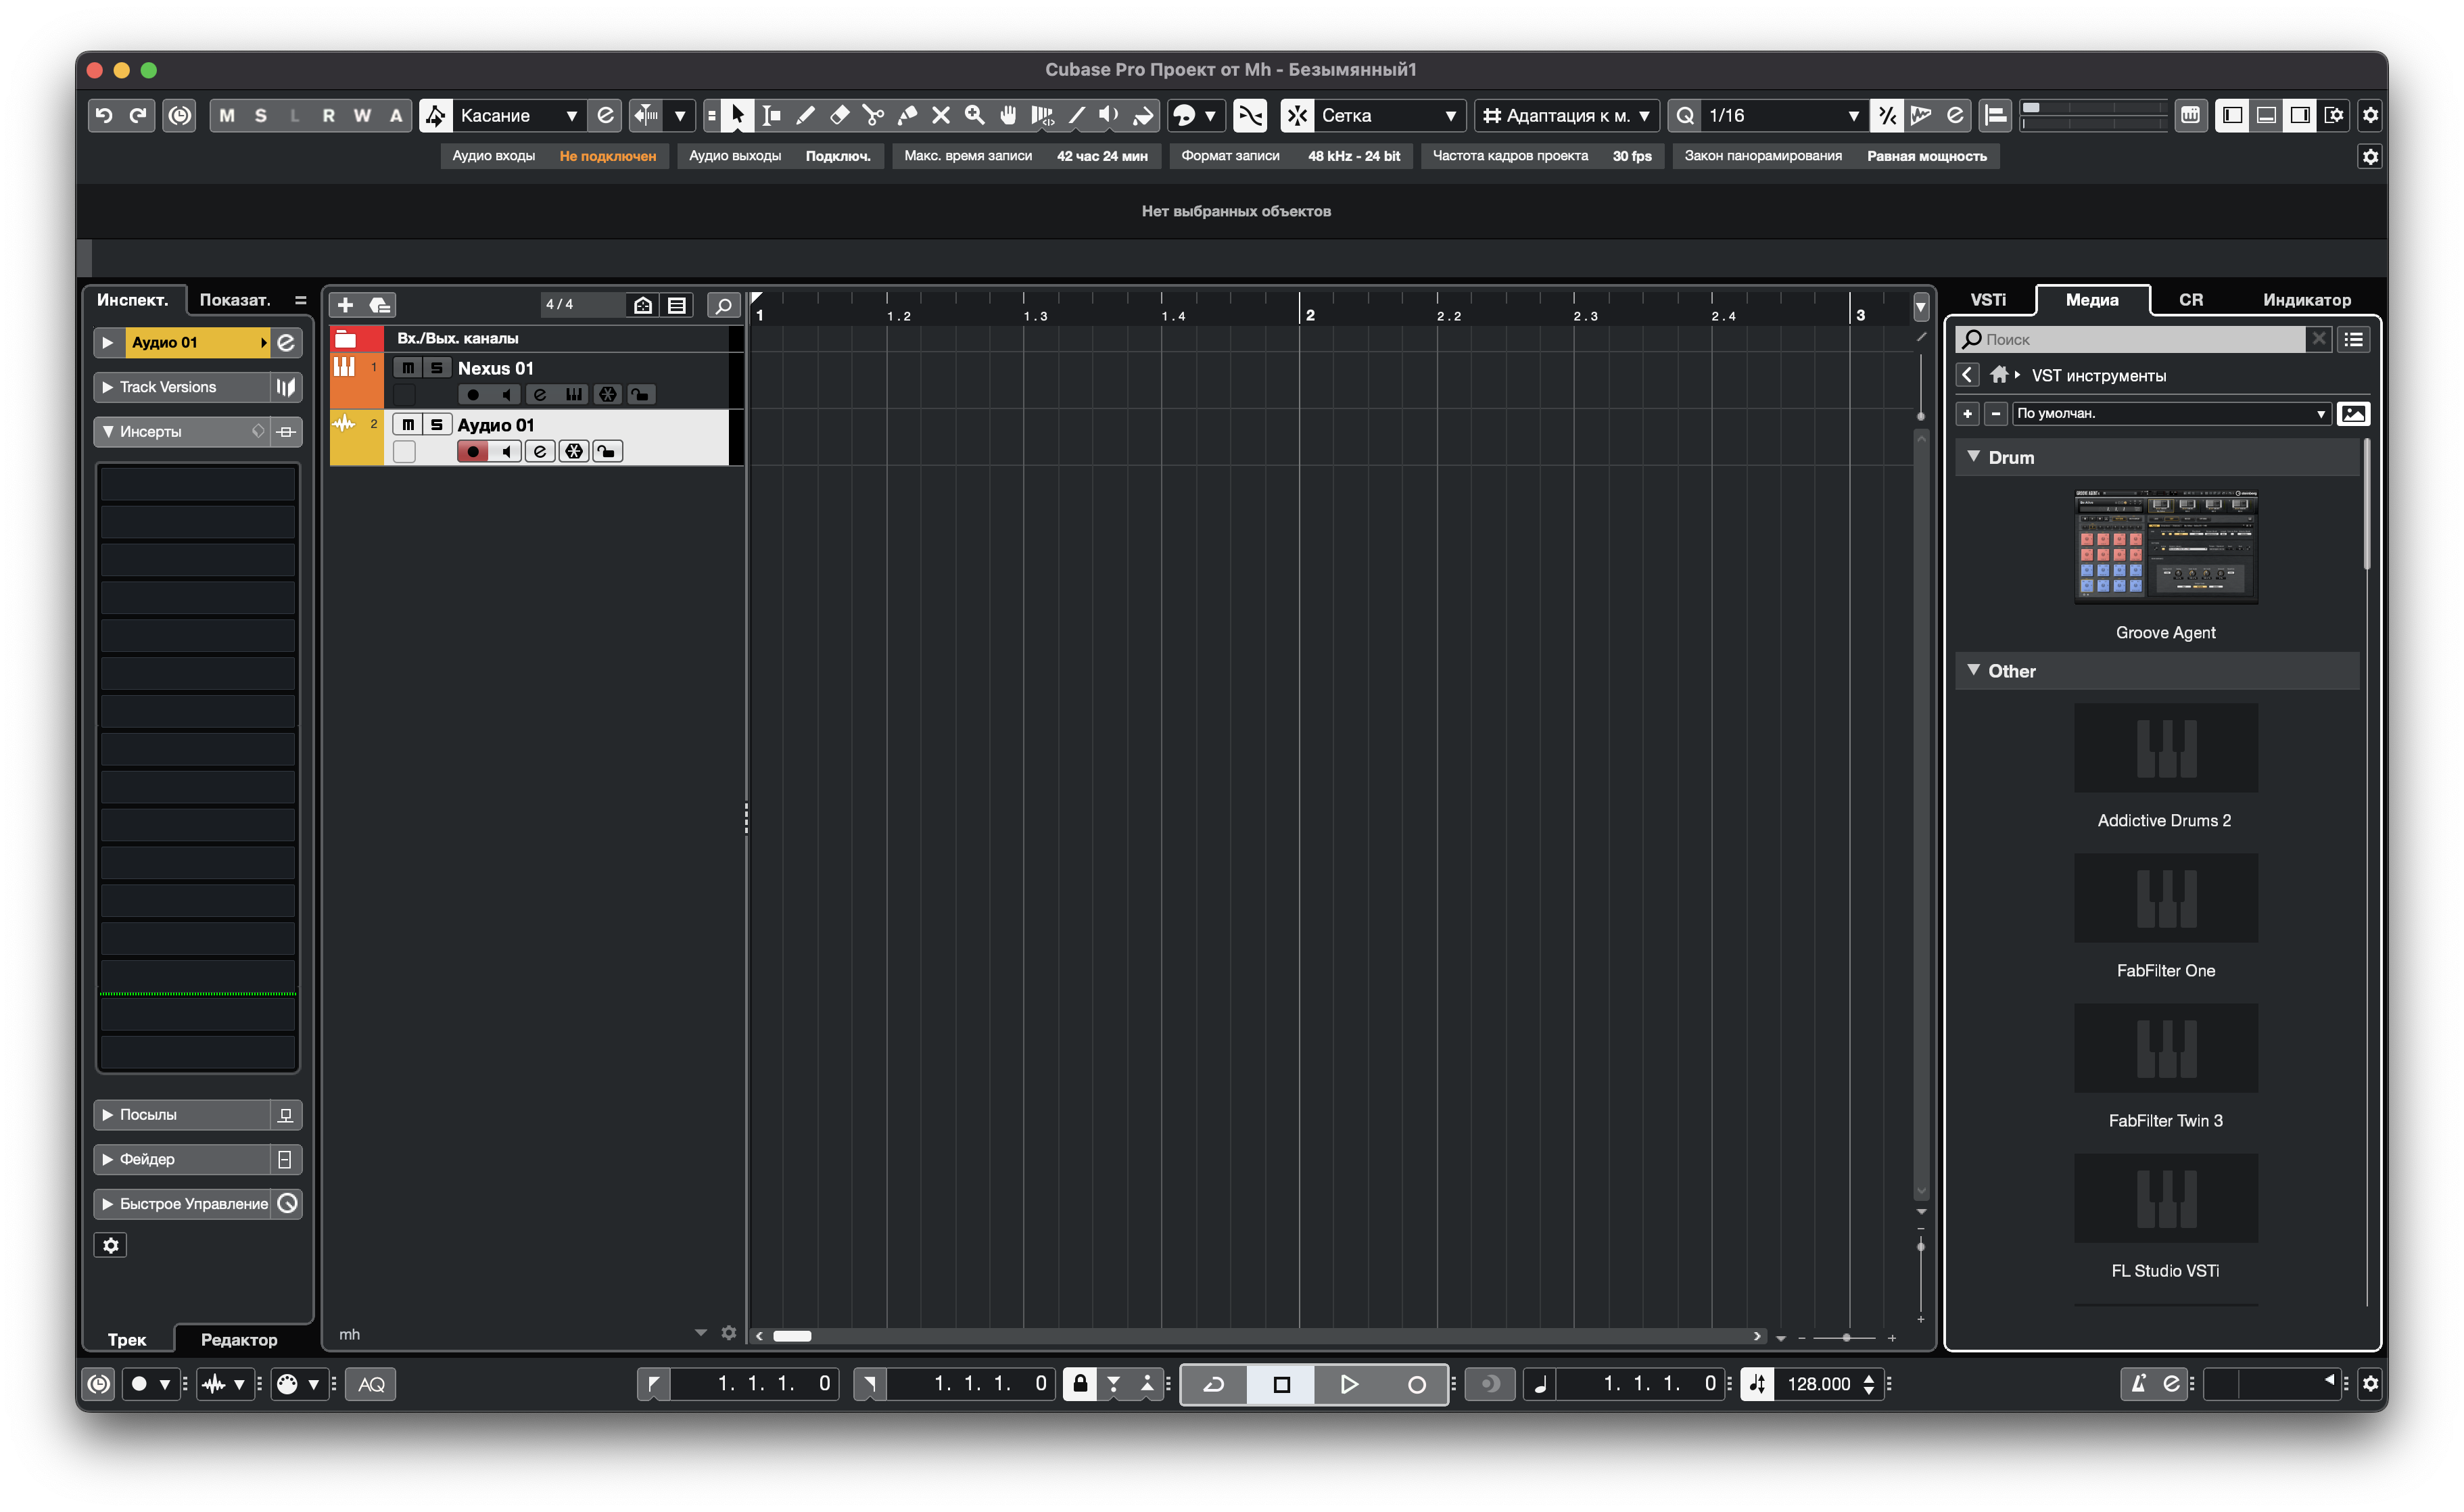Open the По умолчан. sort dropdown
The width and height of the screenshot is (2464, 1512).
coord(2171,413)
